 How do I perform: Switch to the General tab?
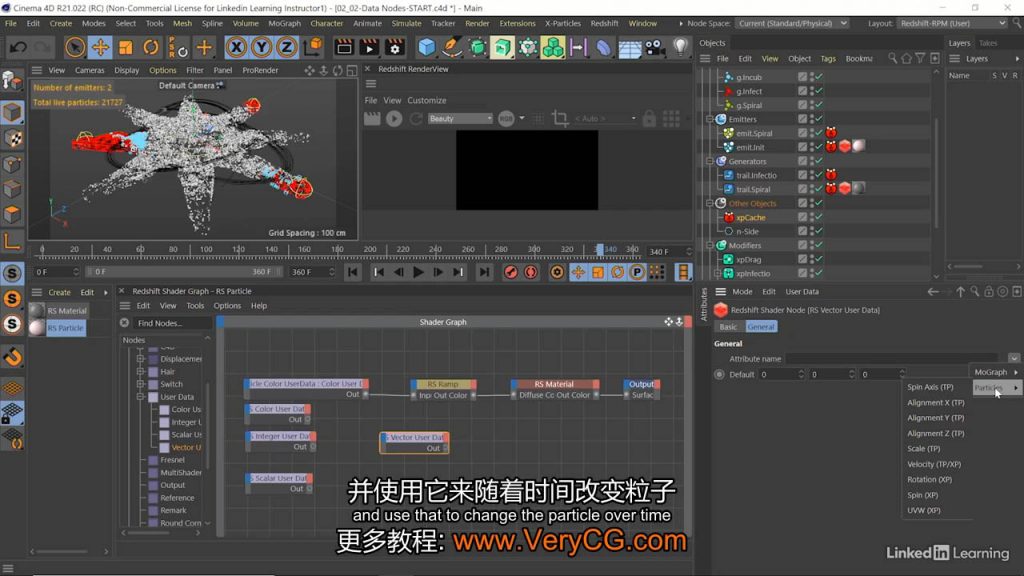[761, 327]
